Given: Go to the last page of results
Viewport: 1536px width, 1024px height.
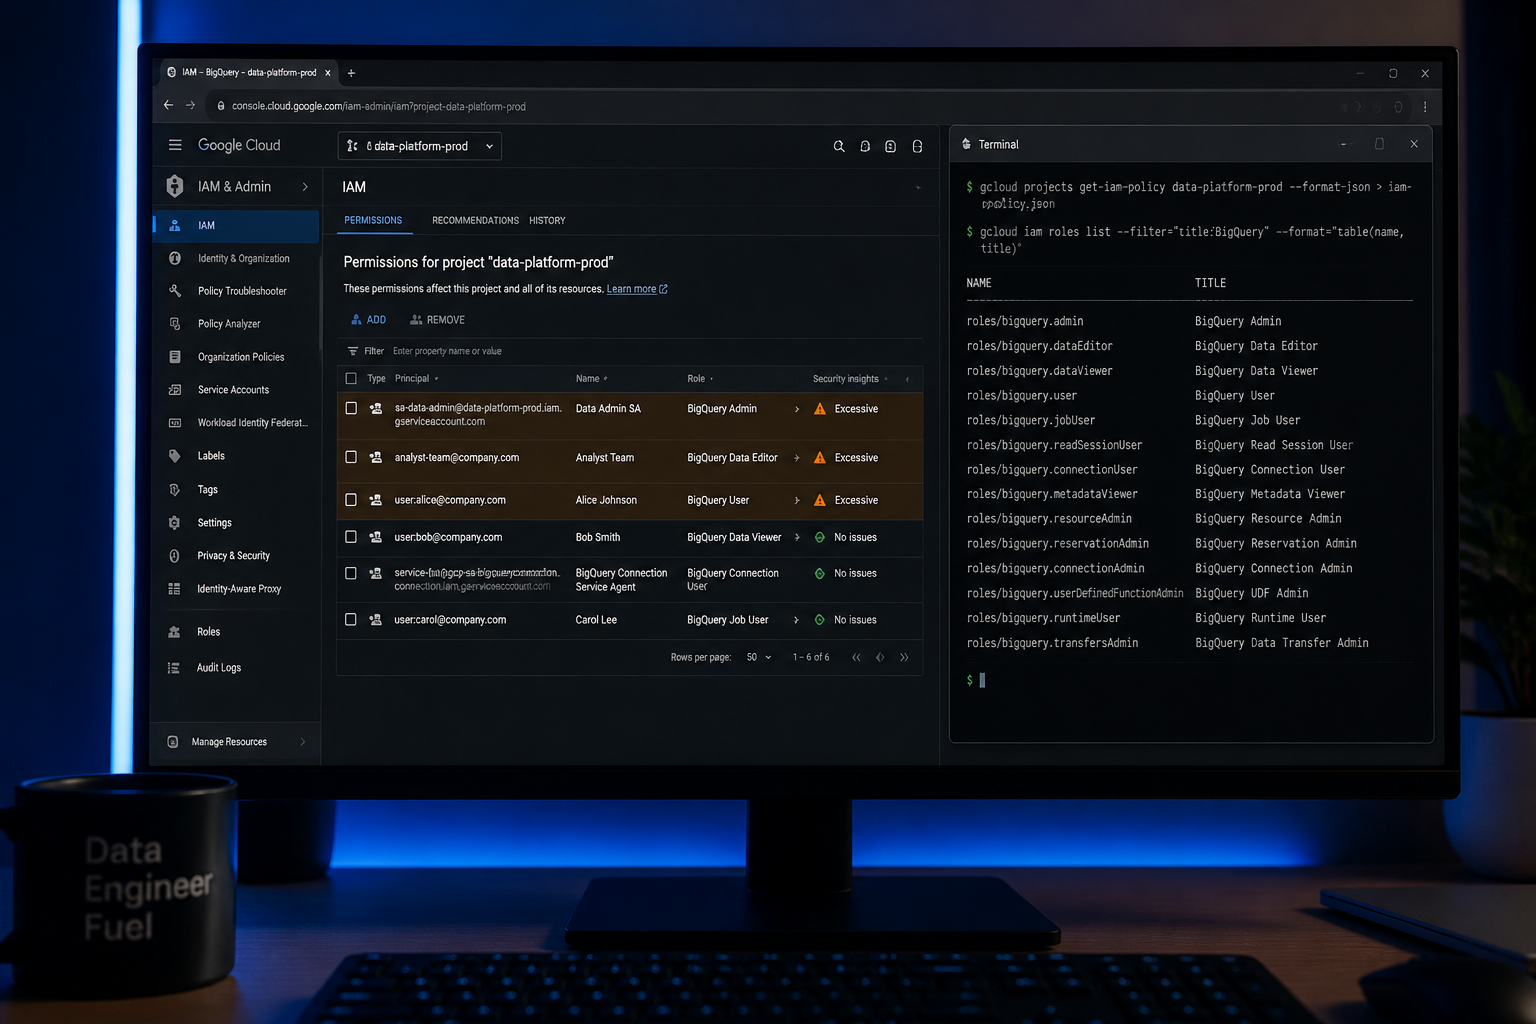Looking at the screenshot, I should (904, 657).
